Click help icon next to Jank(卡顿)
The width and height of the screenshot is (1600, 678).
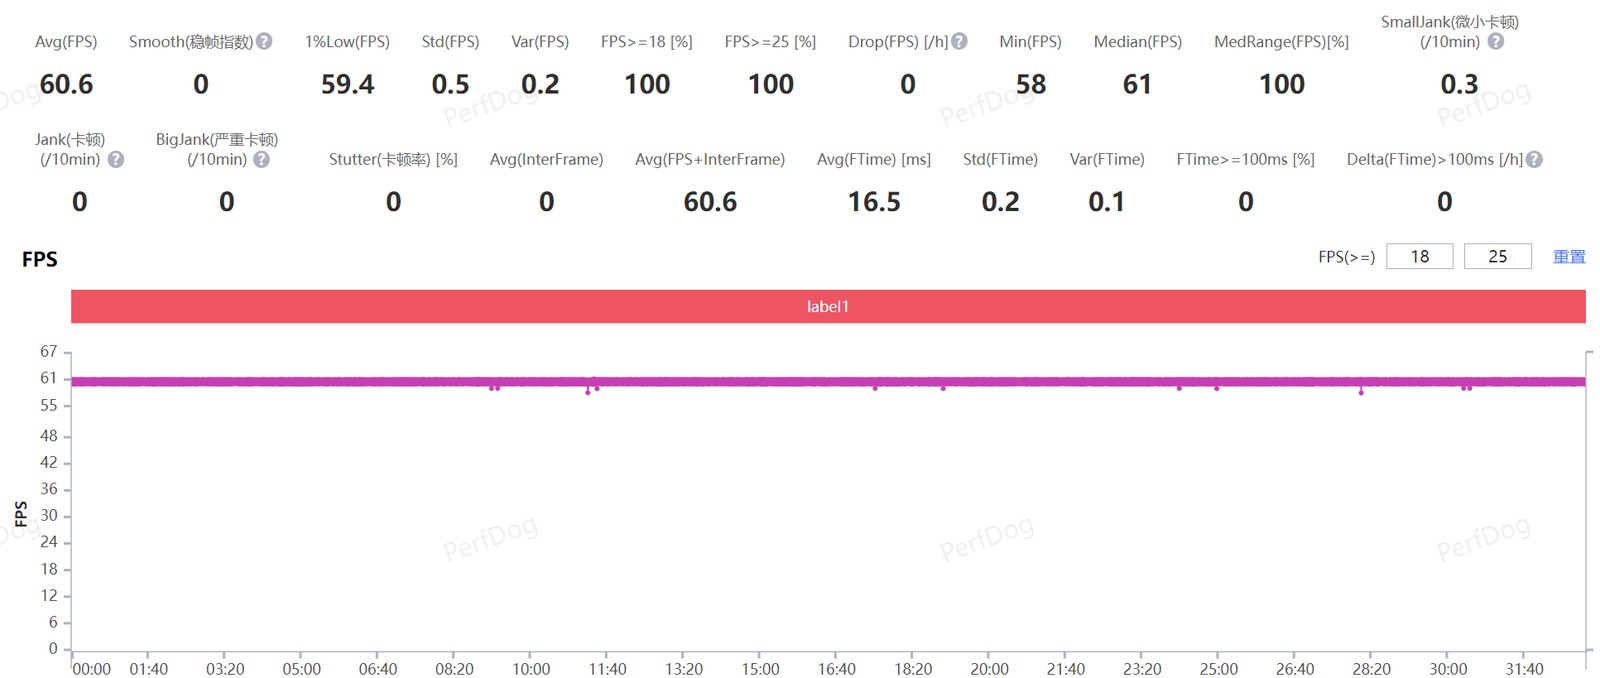click(116, 159)
